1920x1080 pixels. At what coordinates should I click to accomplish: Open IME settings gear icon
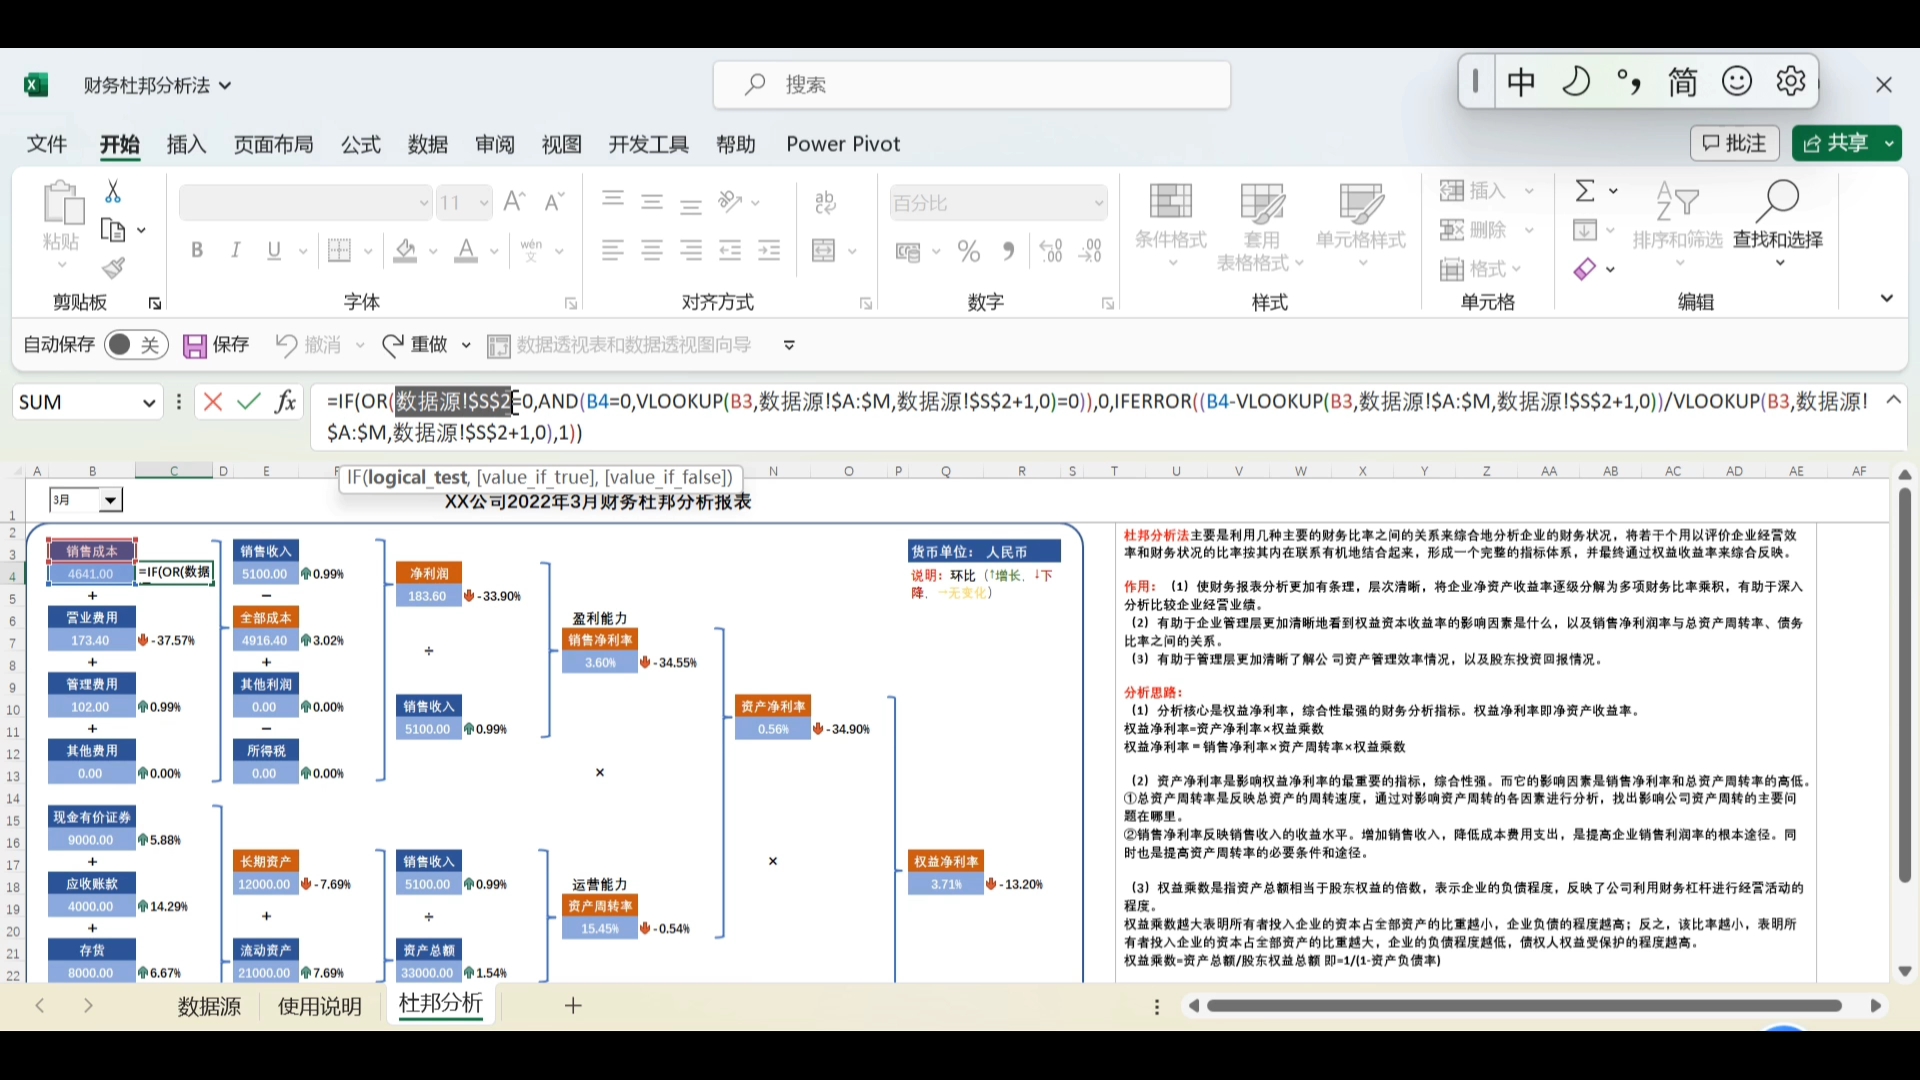[1791, 81]
